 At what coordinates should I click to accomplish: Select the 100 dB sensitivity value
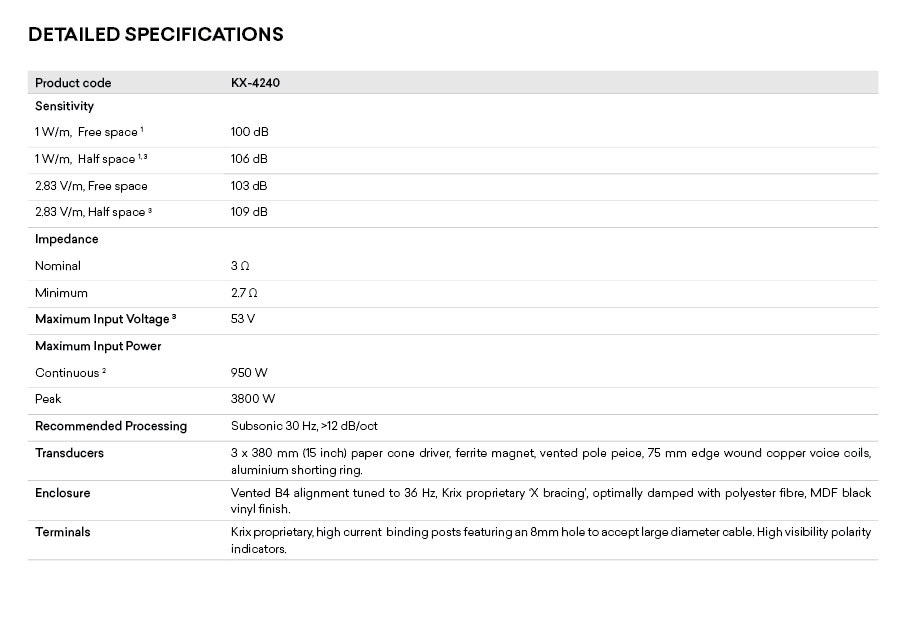249,132
